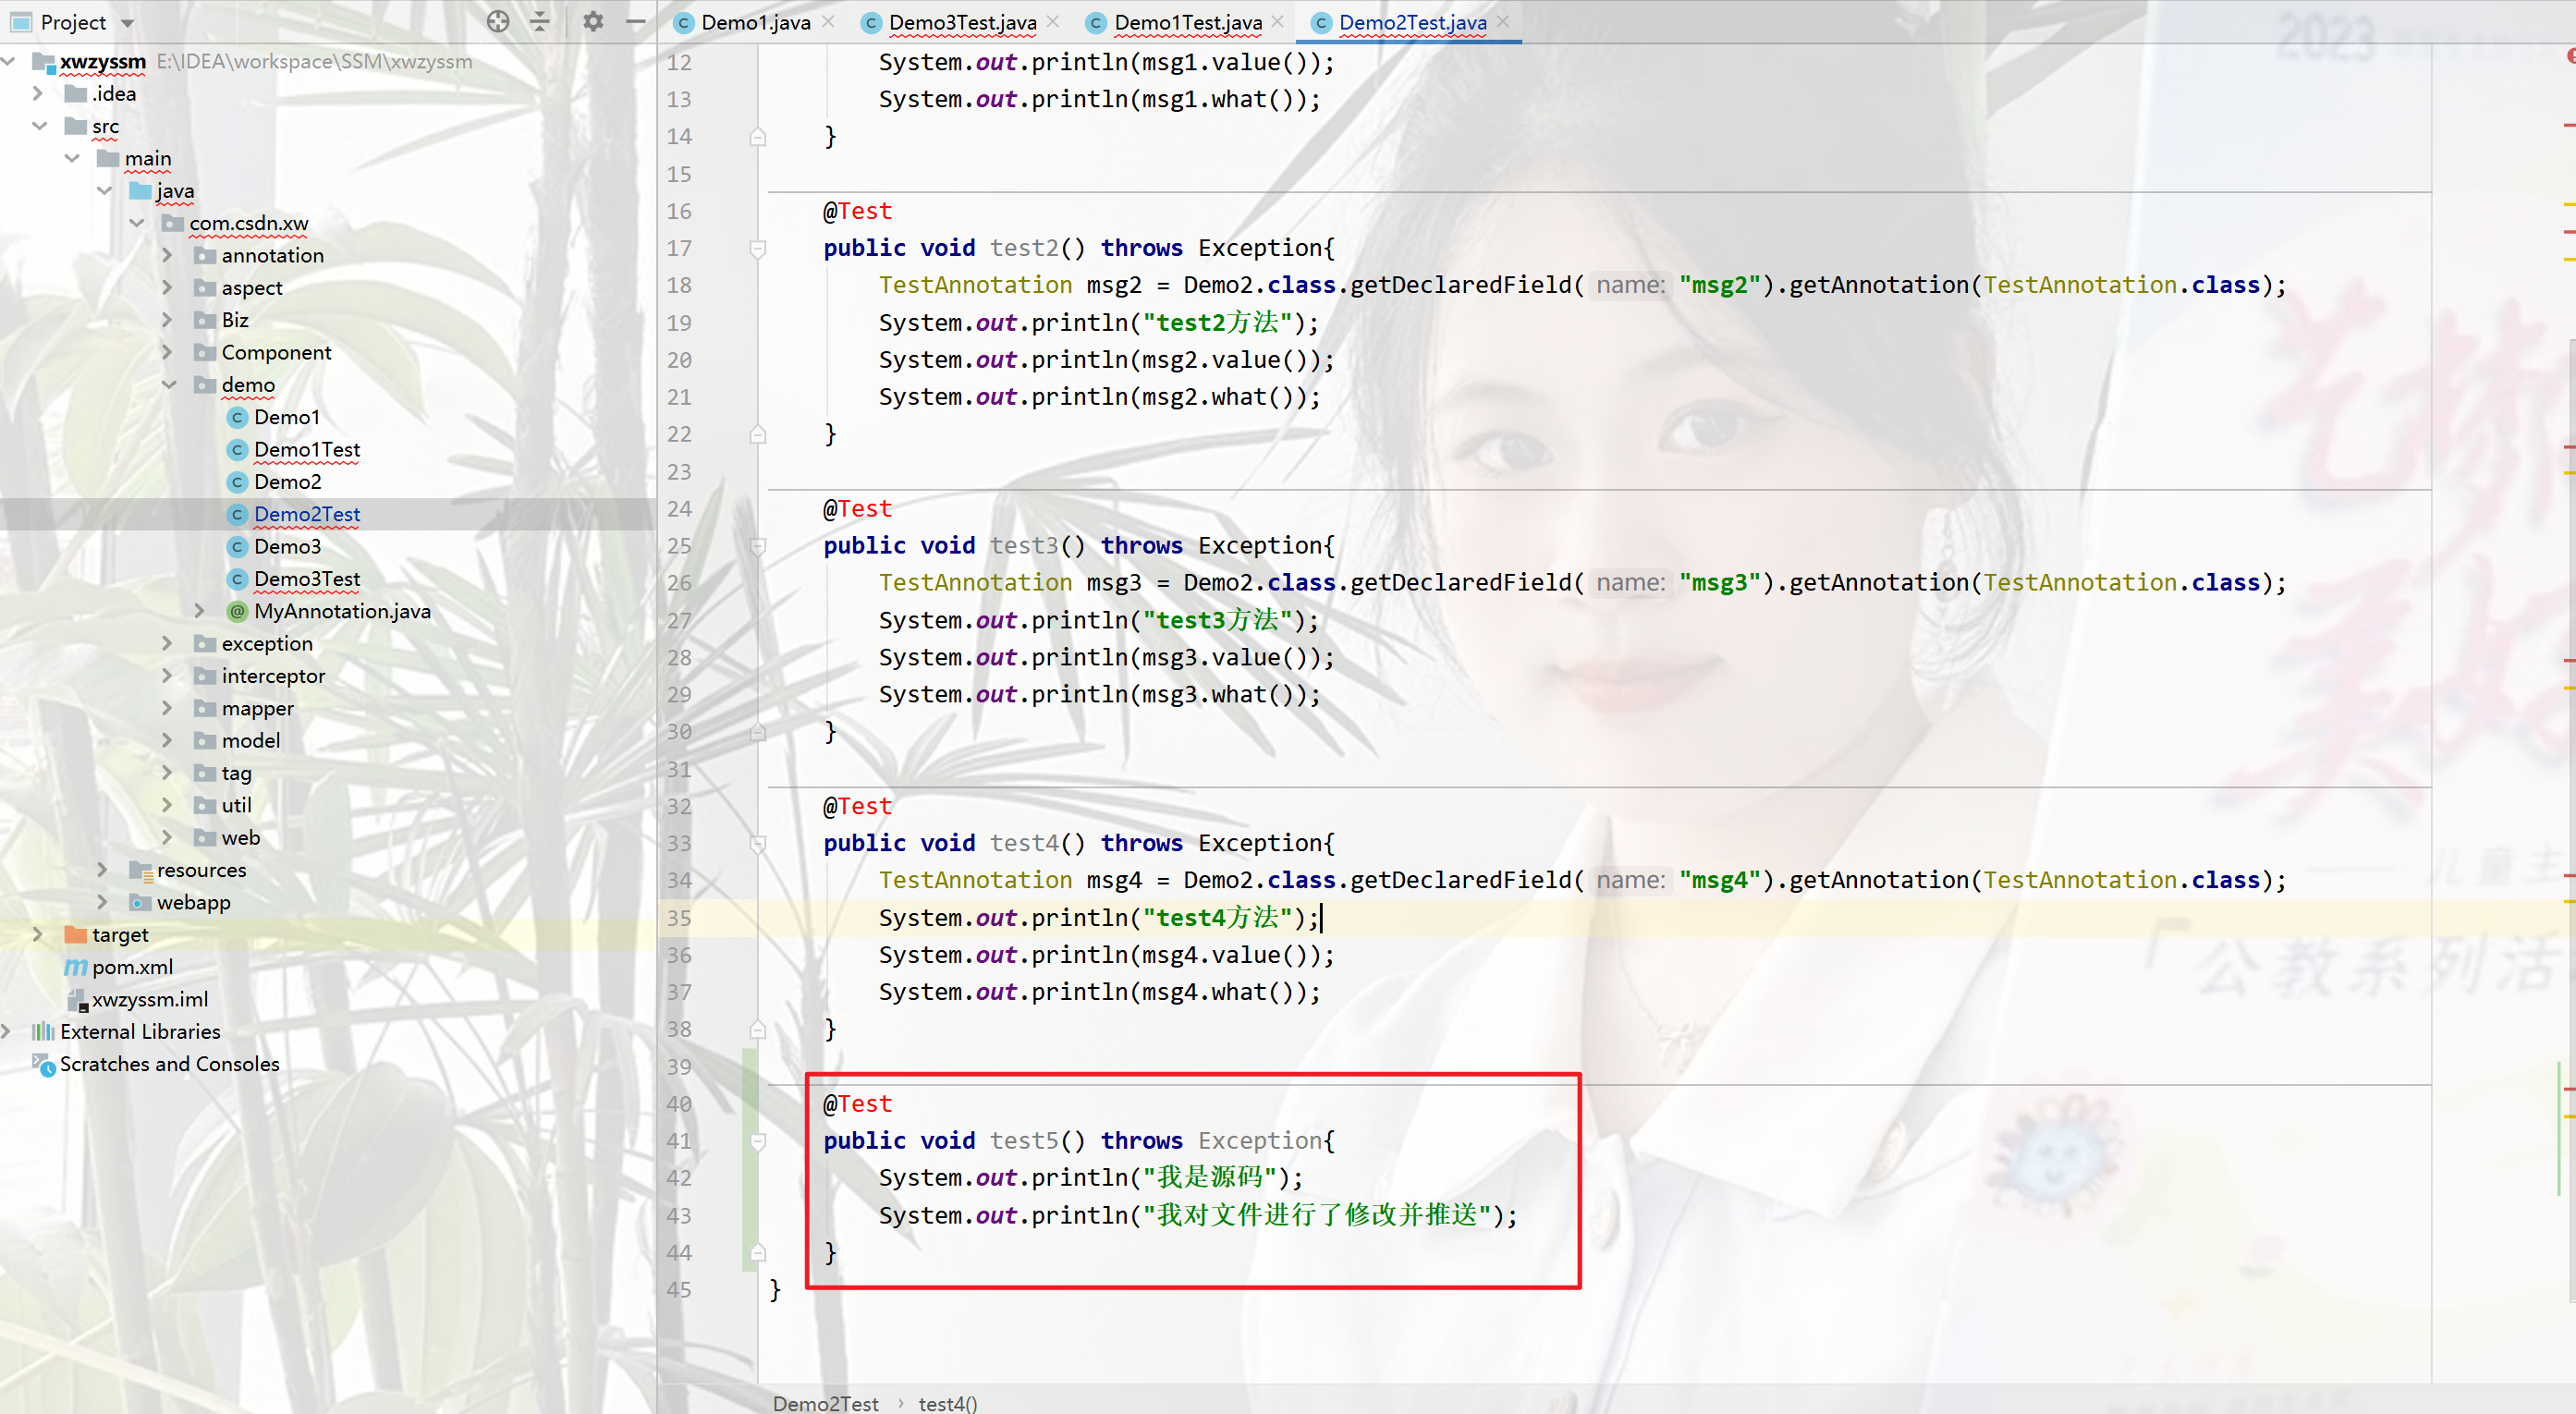Screen dimensions: 2576x1414
Task: Fold the test2 method via gutter toggle
Action: click(758, 248)
